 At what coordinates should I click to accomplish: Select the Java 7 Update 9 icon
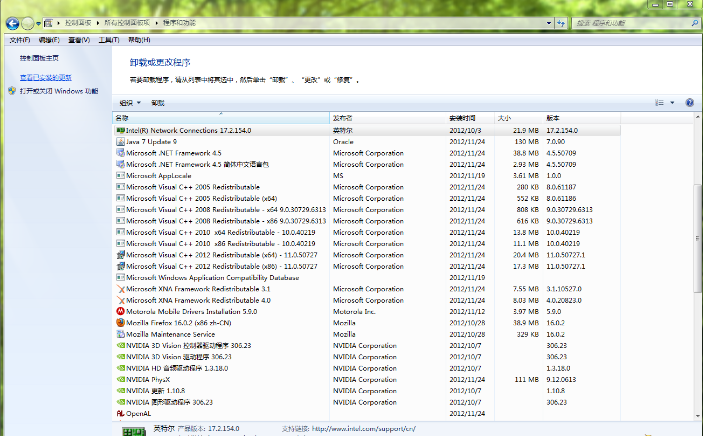tap(120, 142)
